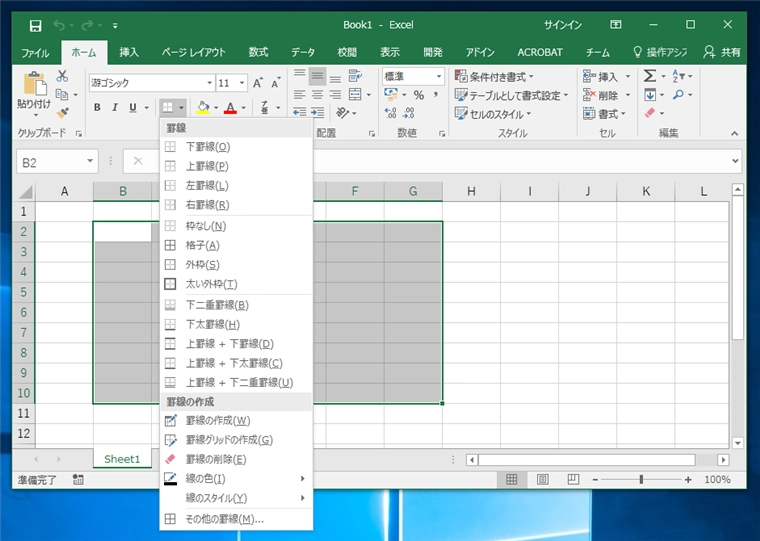
Task: Click the Select All corner triangle
Action: point(25,192)
